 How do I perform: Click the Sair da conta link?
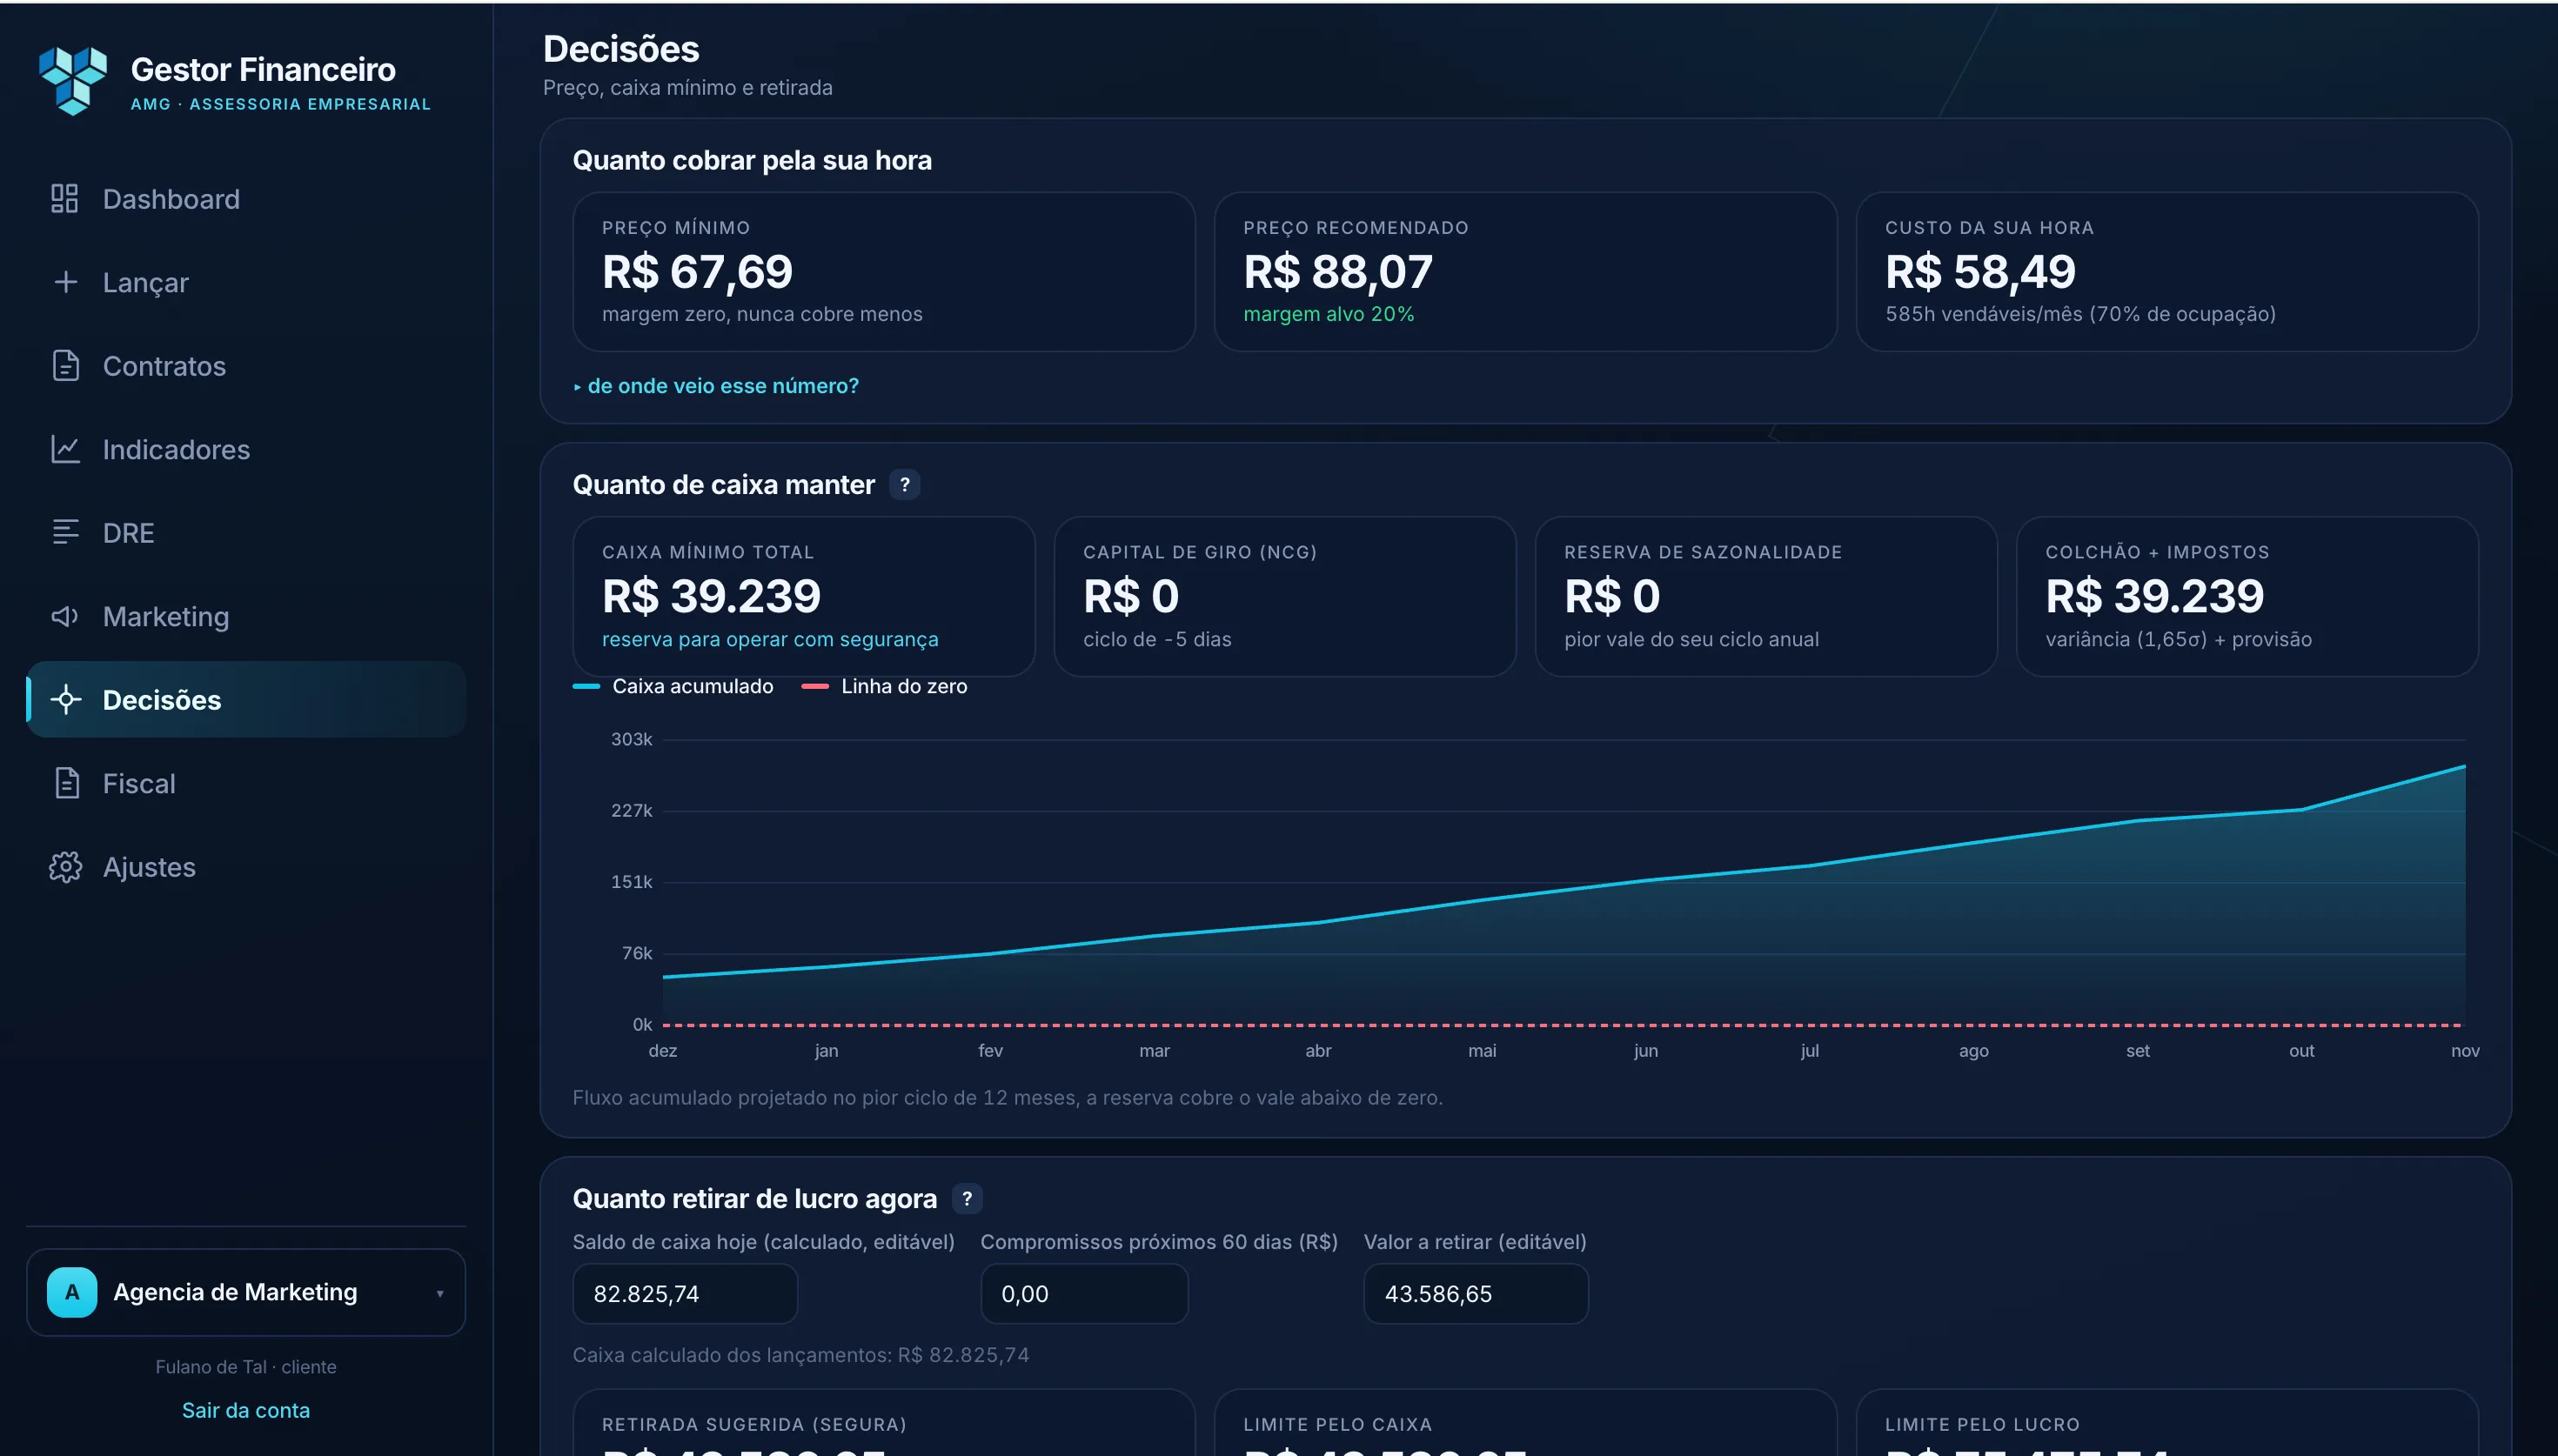246,1410
